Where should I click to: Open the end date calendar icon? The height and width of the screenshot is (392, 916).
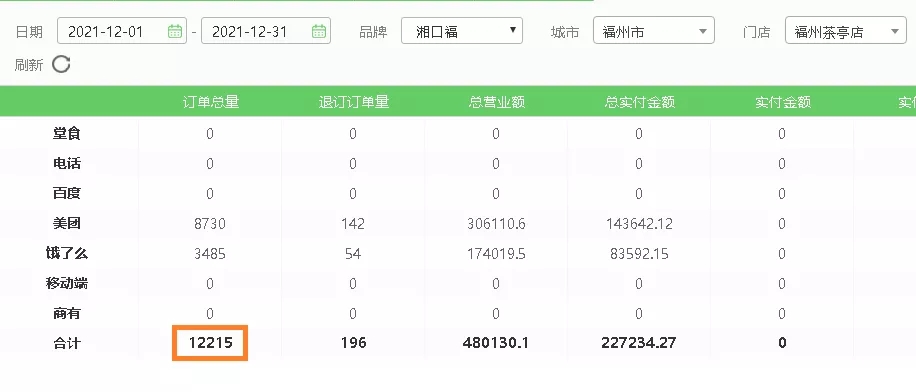coord(318,32)
